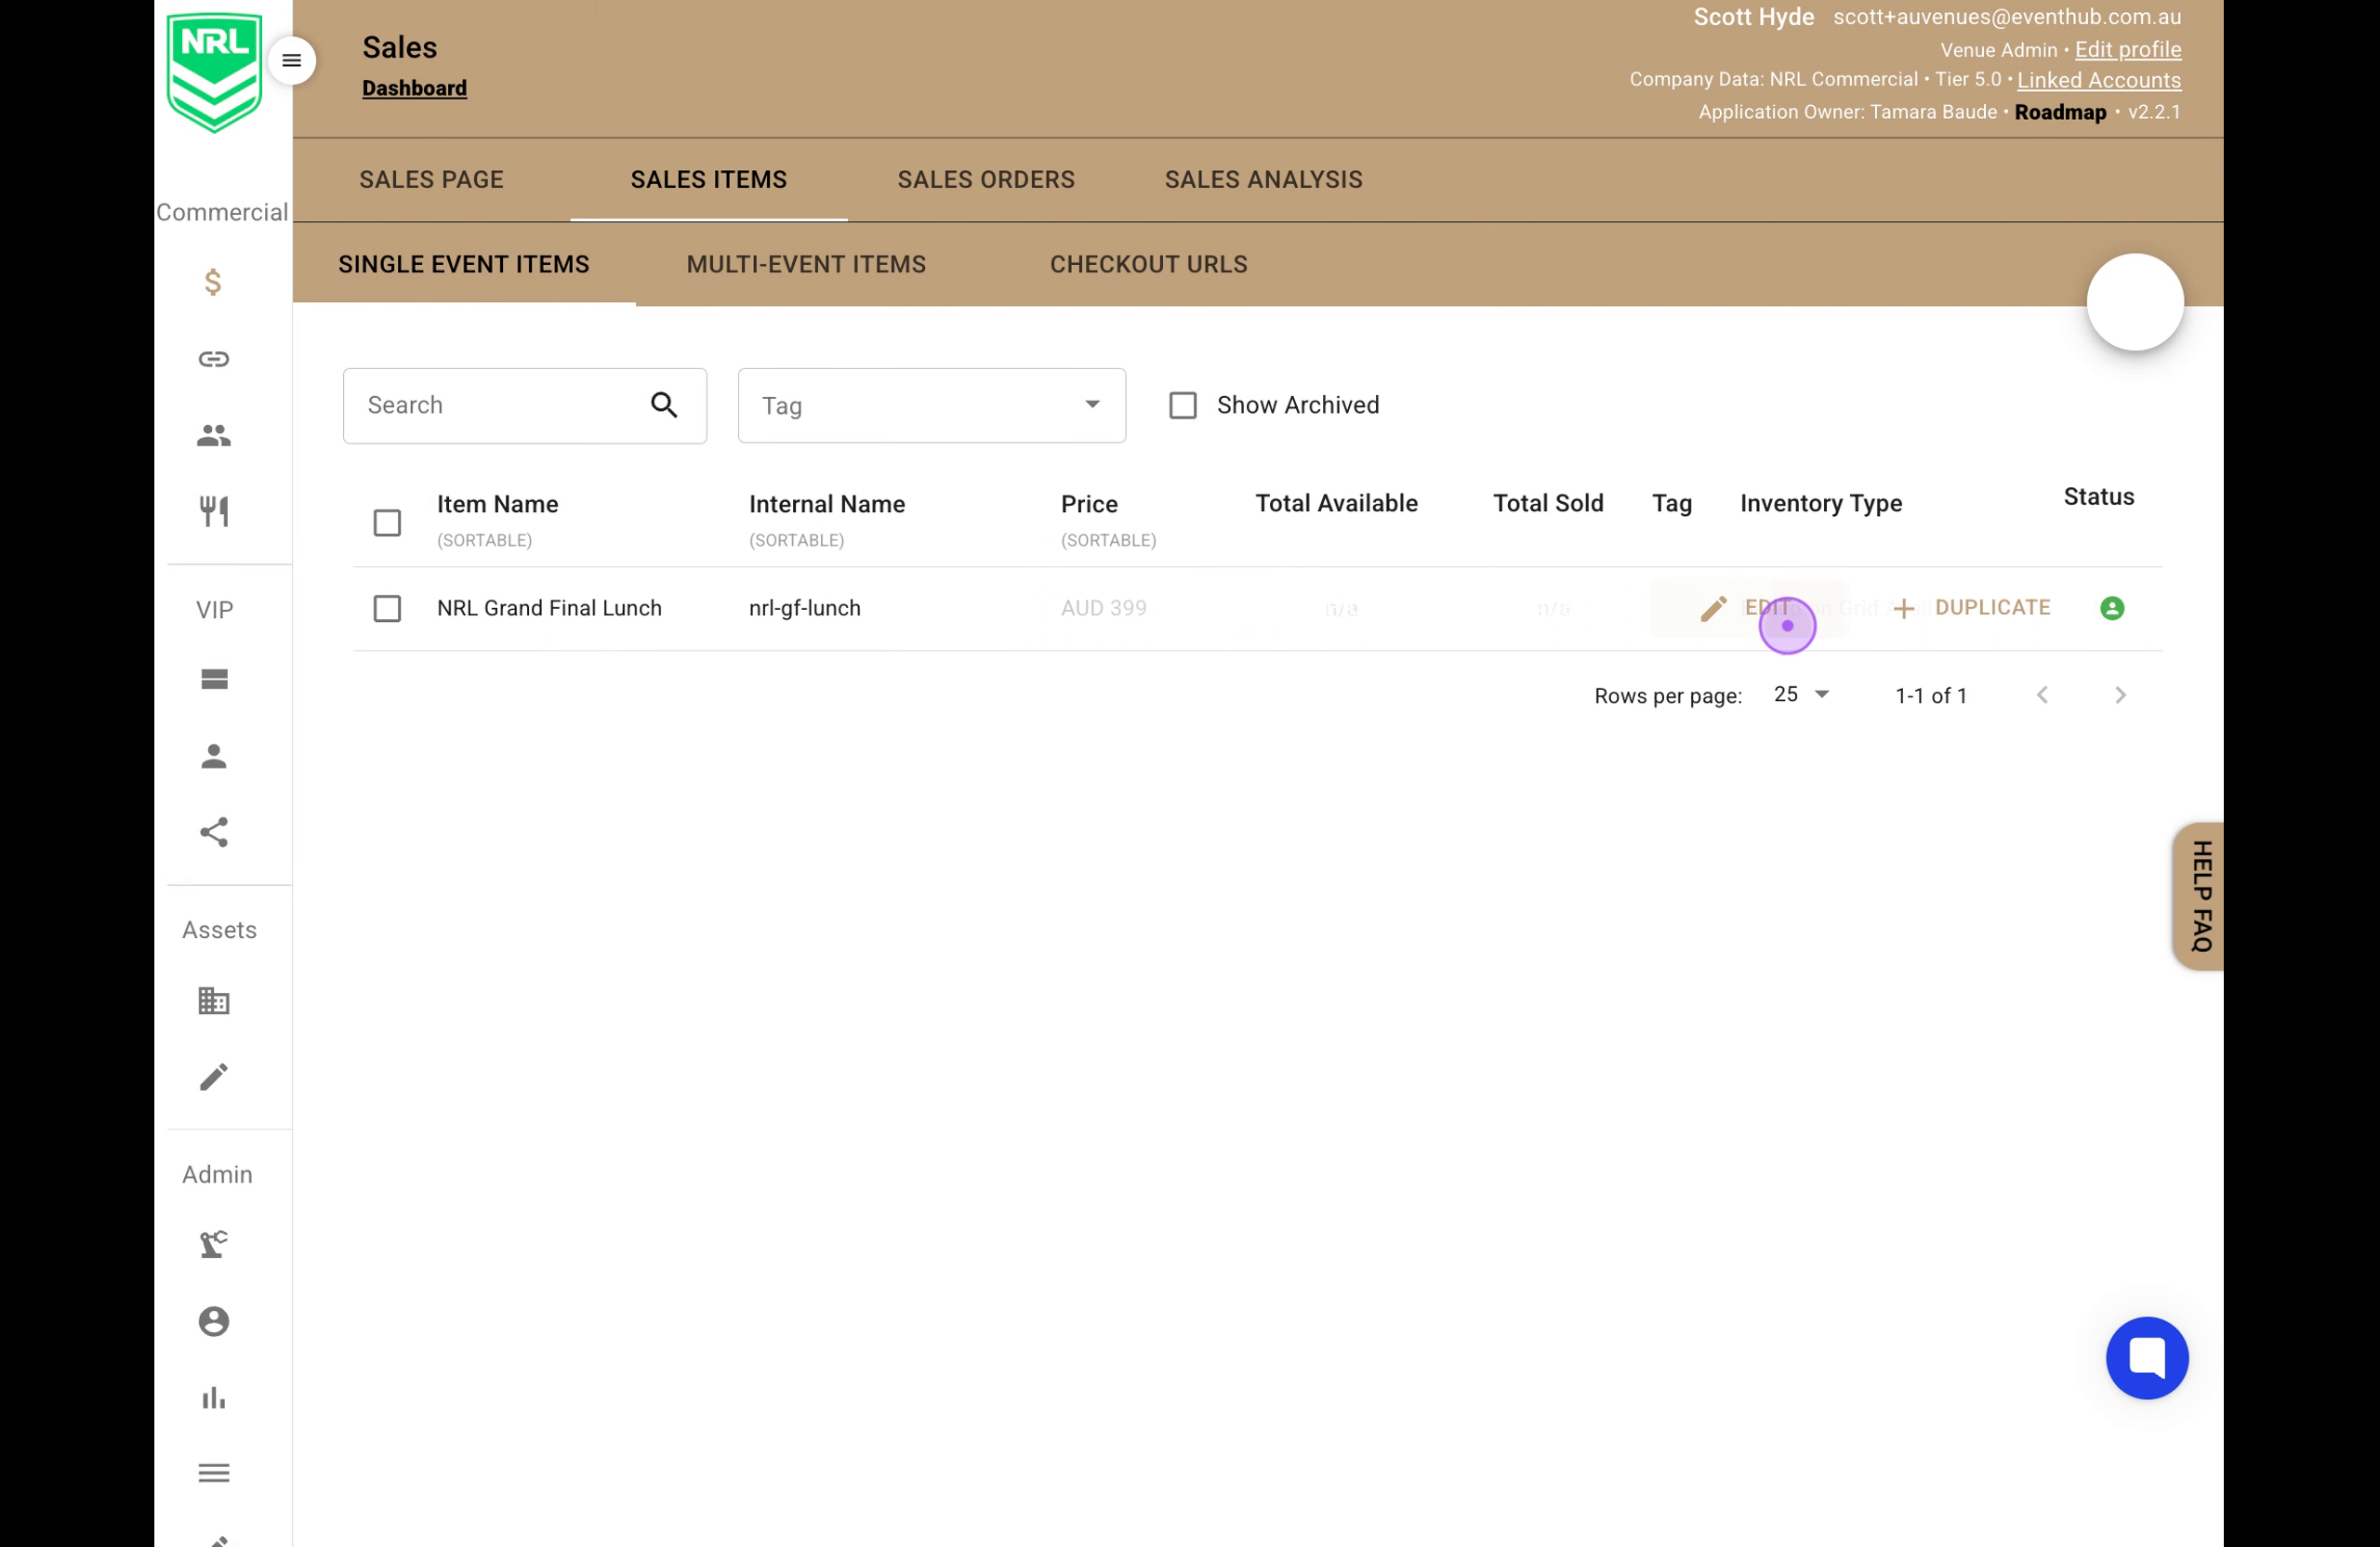Switch to the SALES ITEMS tab
Viewport: 2380px width, 1547px height.
[708, 180]
